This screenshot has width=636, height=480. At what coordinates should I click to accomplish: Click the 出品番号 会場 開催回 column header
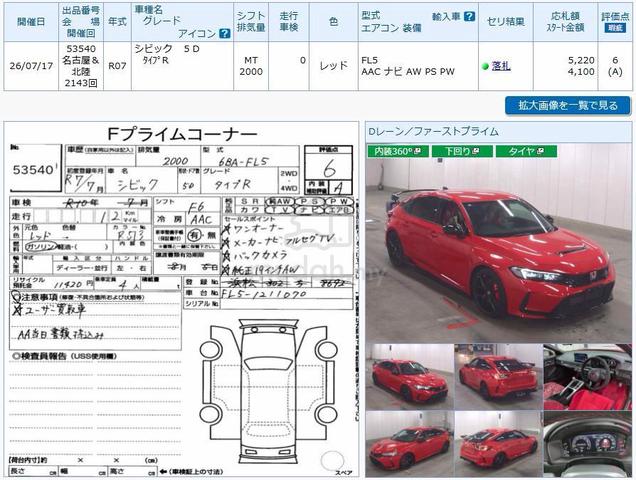tap(81, 22)
